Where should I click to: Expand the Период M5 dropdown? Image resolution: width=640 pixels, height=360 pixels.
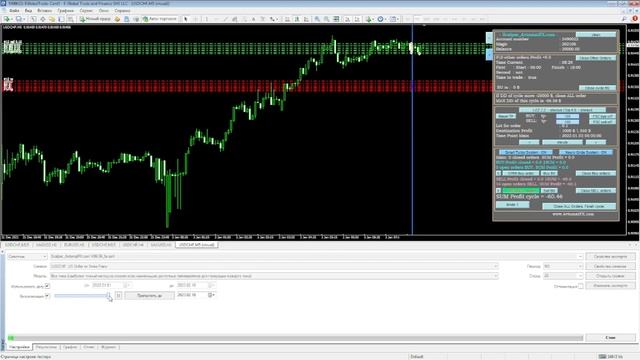[580, 266]
